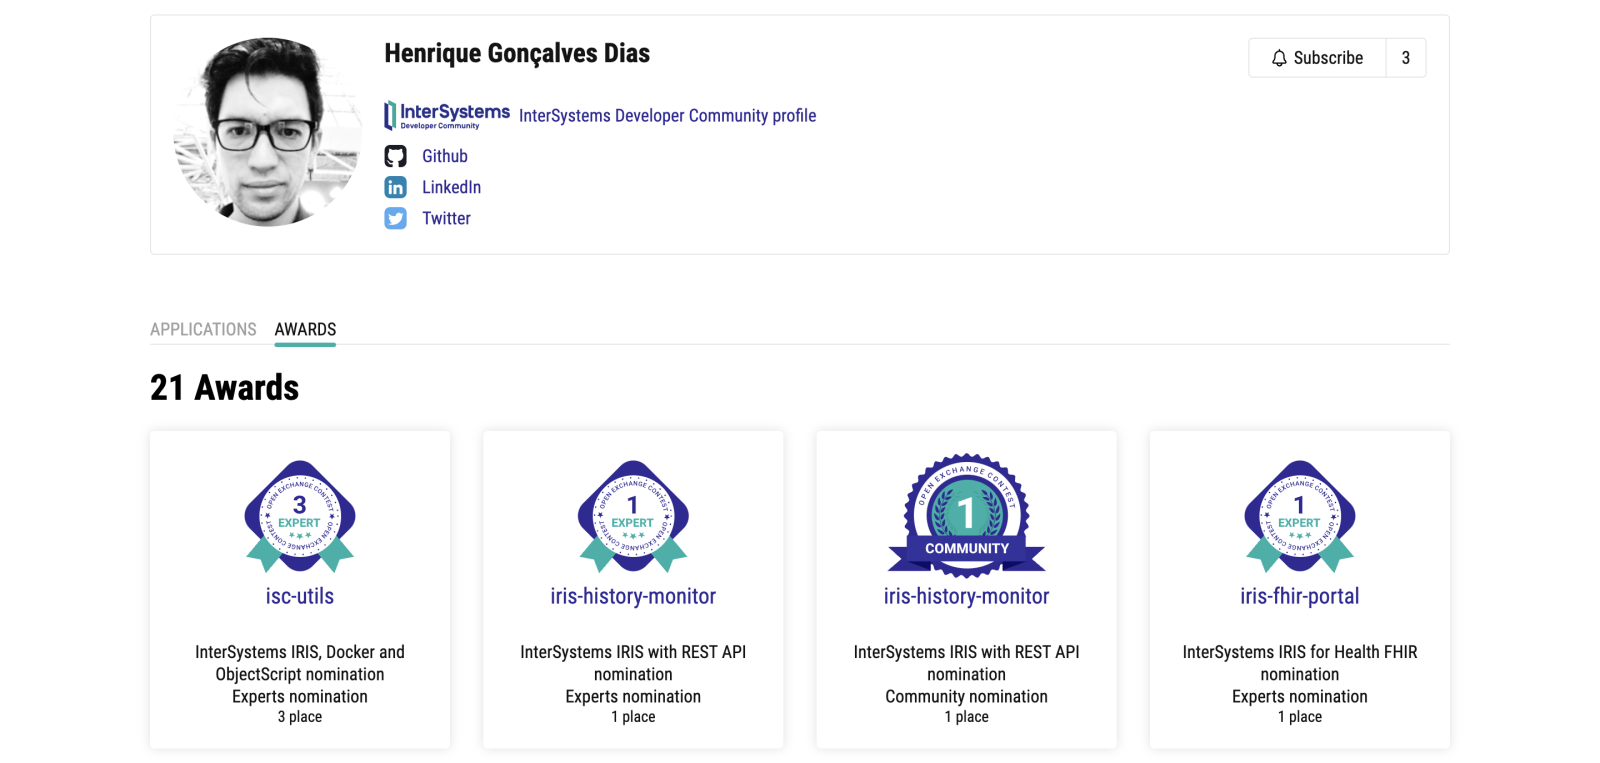
Task: Click the InterSystems Developer Community logo
Action: point(447,116)
